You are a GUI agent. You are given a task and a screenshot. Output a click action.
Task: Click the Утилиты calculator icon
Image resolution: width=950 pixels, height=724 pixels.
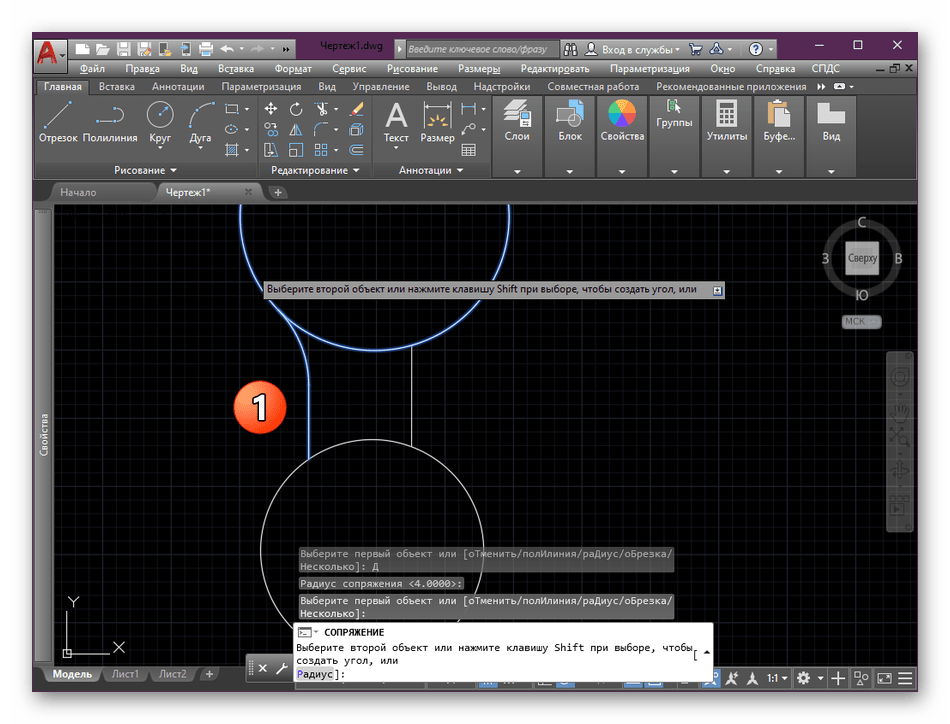726,121
